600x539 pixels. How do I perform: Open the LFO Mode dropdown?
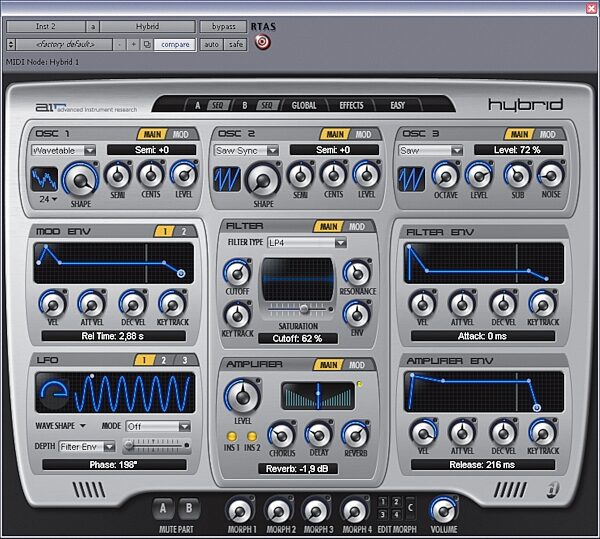pyautogui.click(x=158, y=426)
